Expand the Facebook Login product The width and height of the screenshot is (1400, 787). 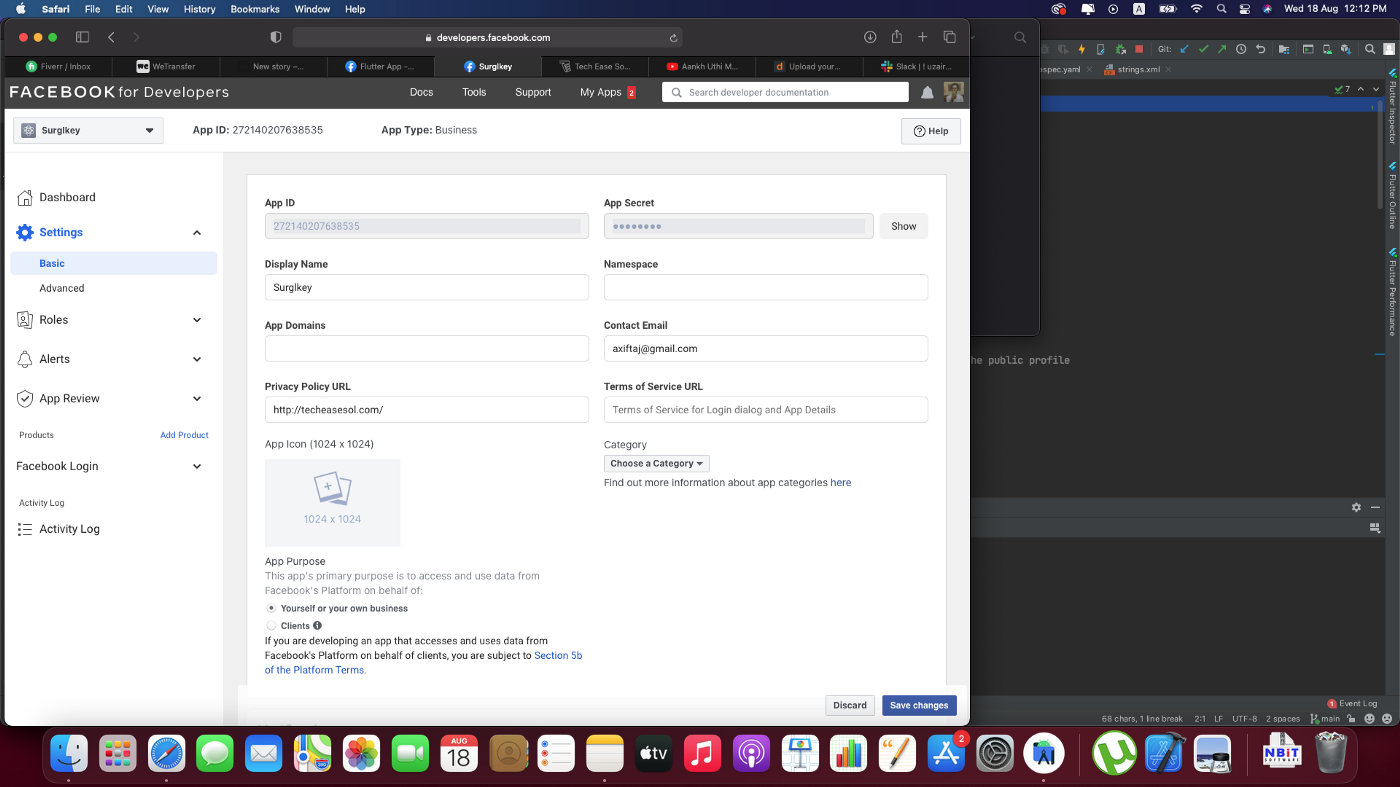pos(197,466)
